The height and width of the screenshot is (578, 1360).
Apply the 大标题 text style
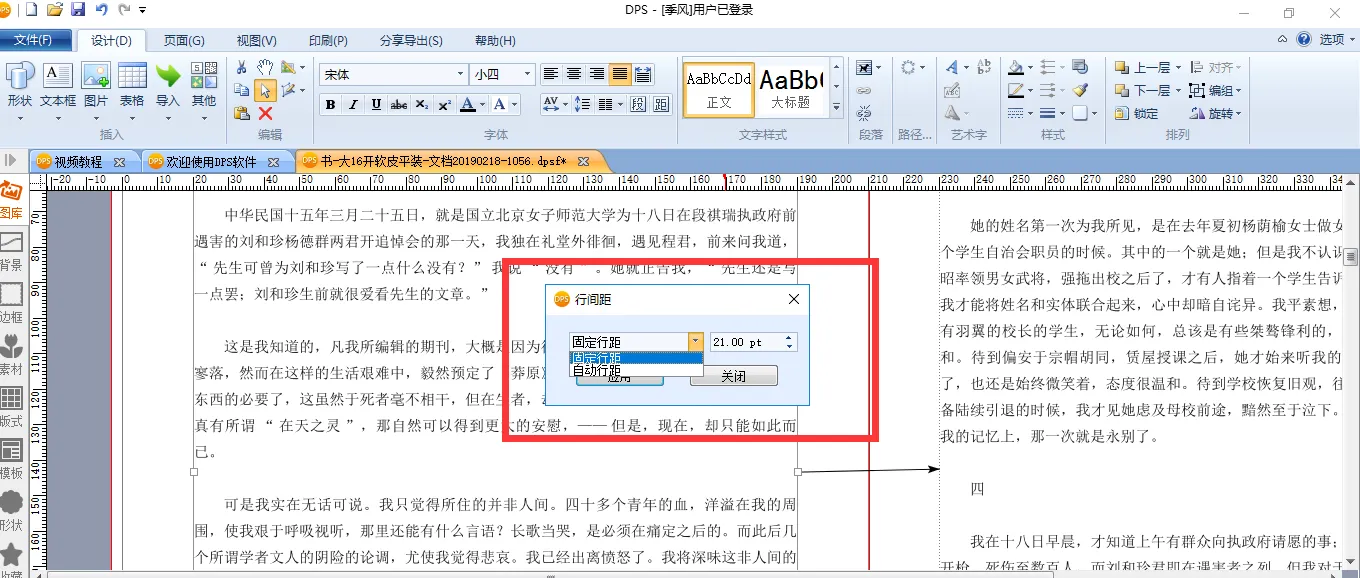click(x=790, y=89)
